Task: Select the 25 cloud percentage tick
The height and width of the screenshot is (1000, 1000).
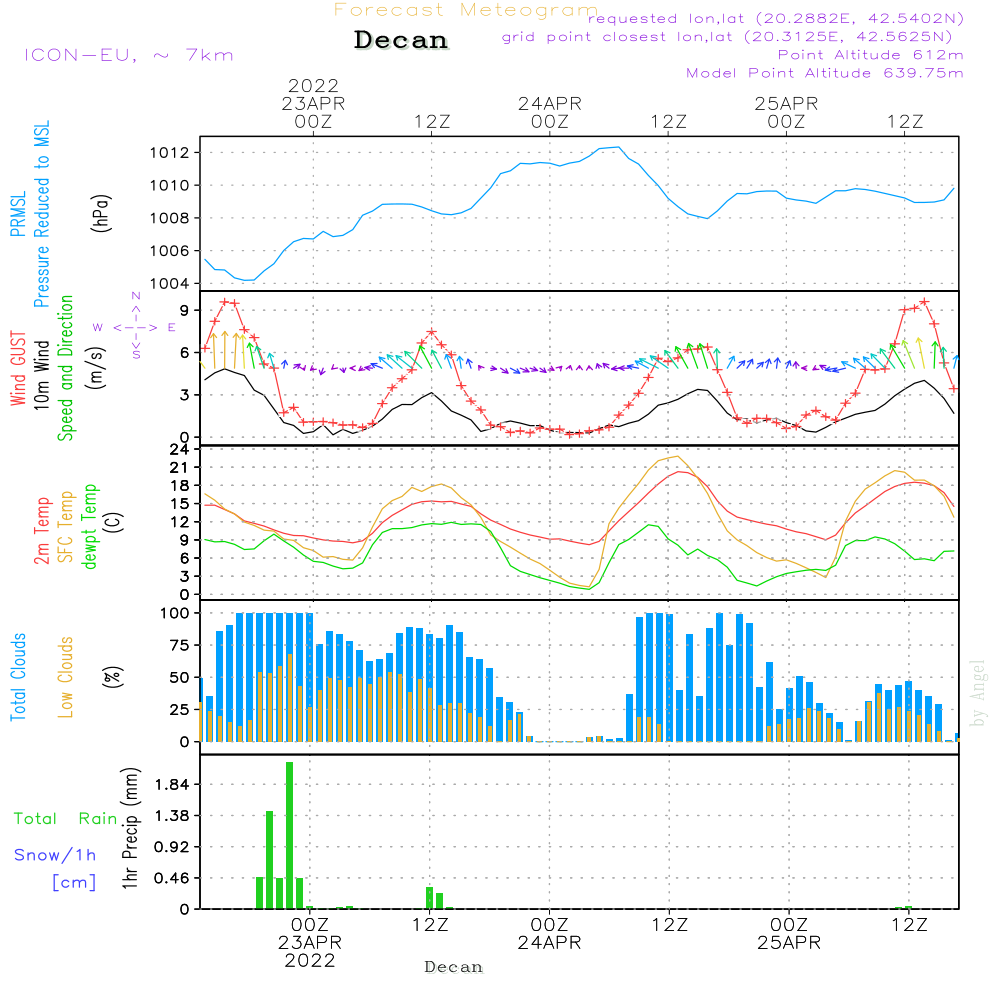Action: 179,710
